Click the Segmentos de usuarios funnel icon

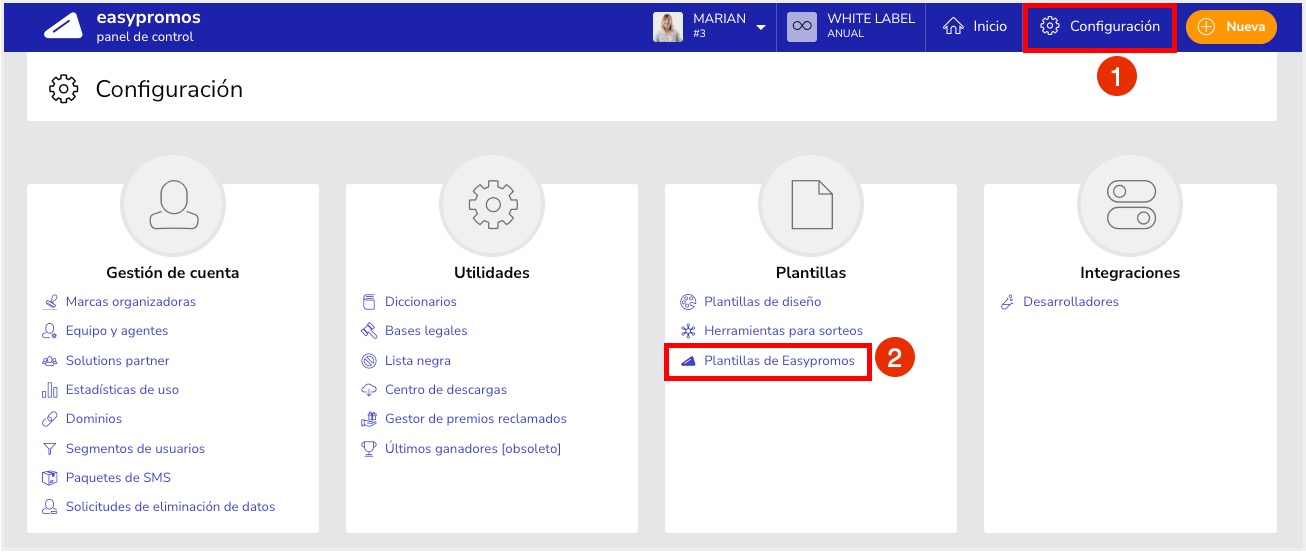(x=50, y=449)
